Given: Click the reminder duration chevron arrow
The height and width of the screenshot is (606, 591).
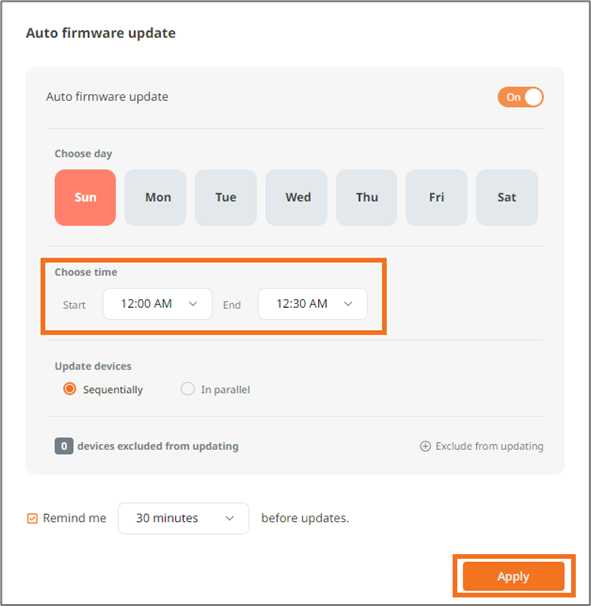Looking at the screenshot, I should coord(230,518).
